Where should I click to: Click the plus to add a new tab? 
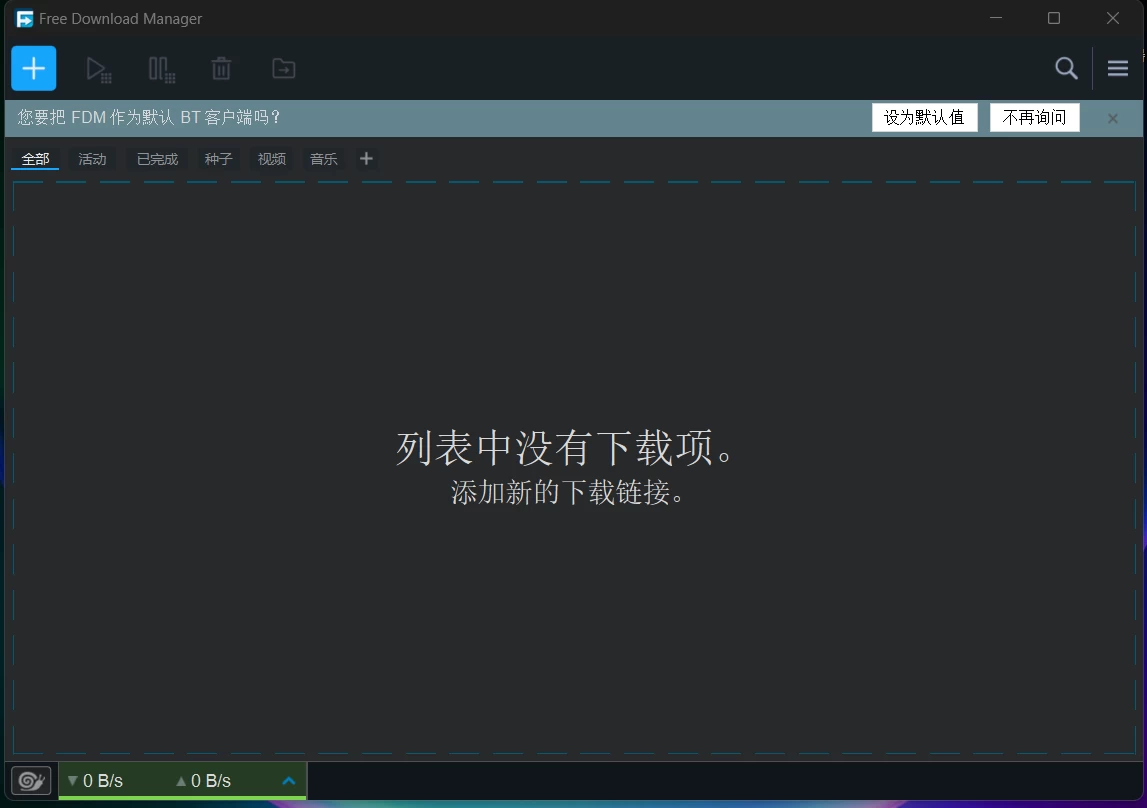click(366, 158)
